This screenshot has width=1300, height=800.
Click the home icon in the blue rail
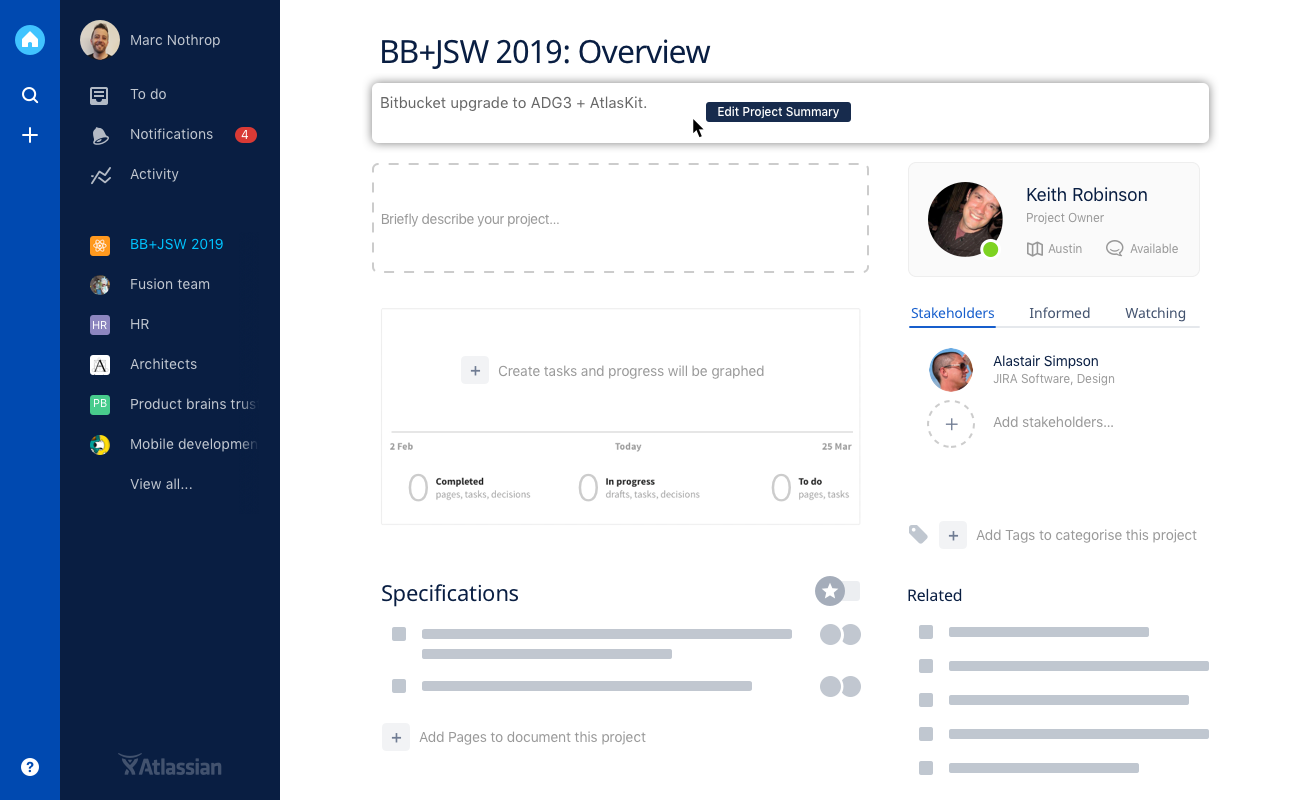(x=30, y=40)
